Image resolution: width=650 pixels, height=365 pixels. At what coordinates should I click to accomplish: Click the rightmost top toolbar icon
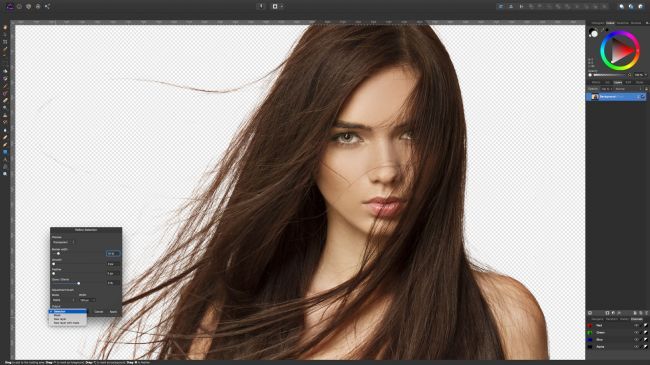pyautogui.click(x=640, y=7)
